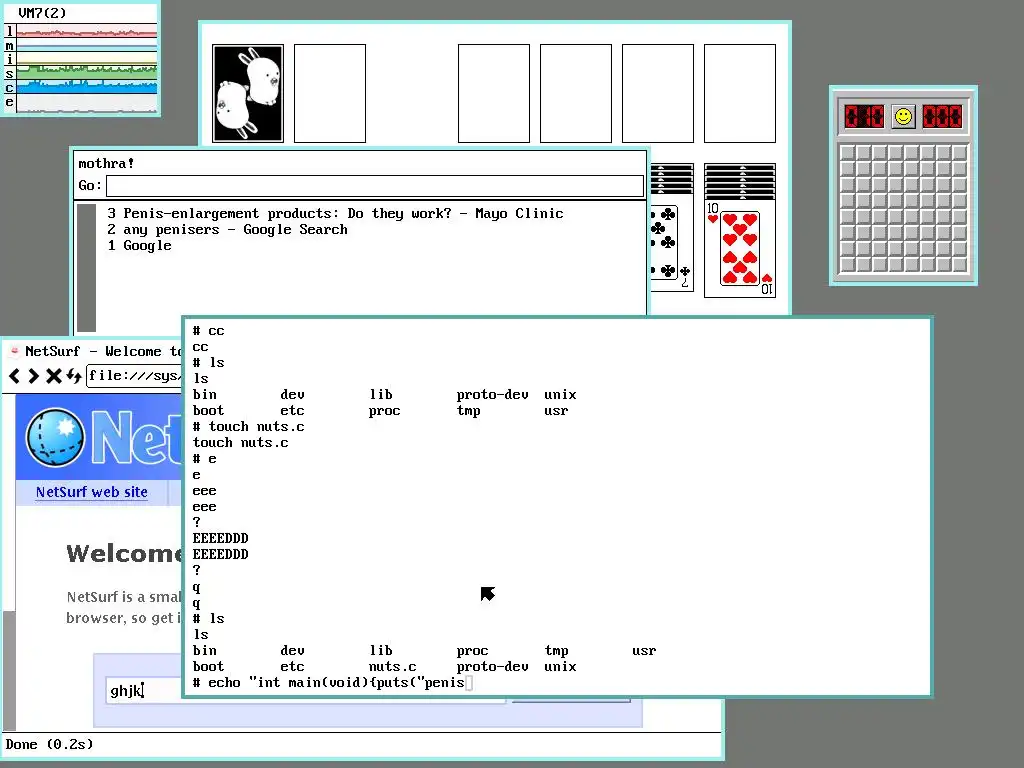
Task: Click the '# touch nuts.c' prompt line
Action: (x=248, y=426)
